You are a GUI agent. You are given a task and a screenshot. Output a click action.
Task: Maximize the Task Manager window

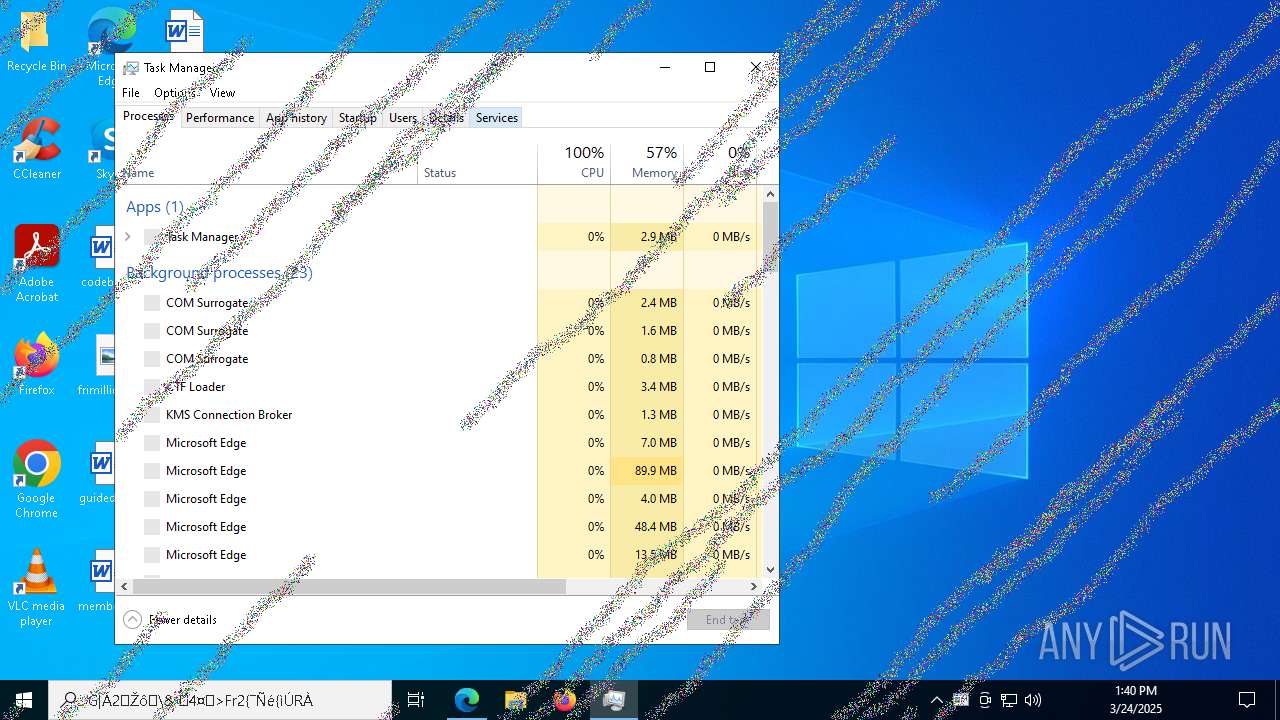click(710, 67)
